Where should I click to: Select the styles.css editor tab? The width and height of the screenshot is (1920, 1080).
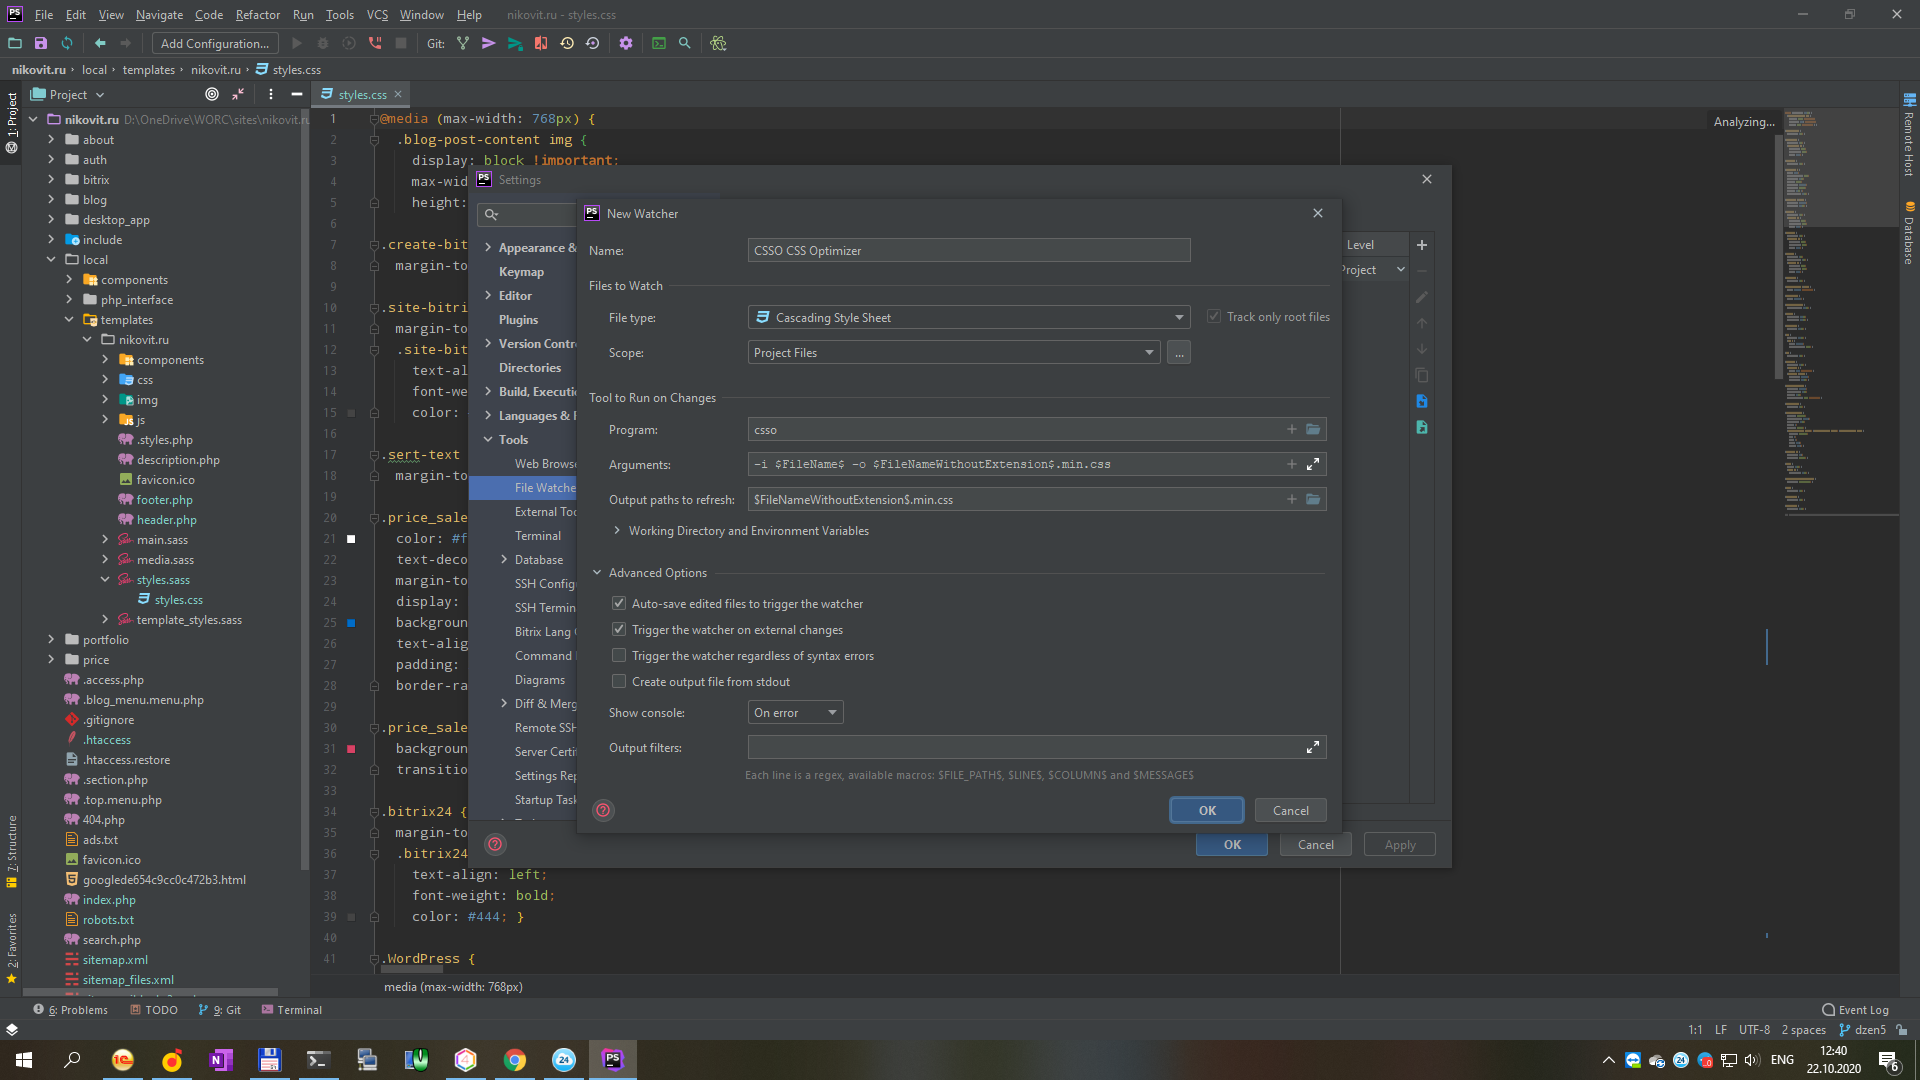click(361, 94)
